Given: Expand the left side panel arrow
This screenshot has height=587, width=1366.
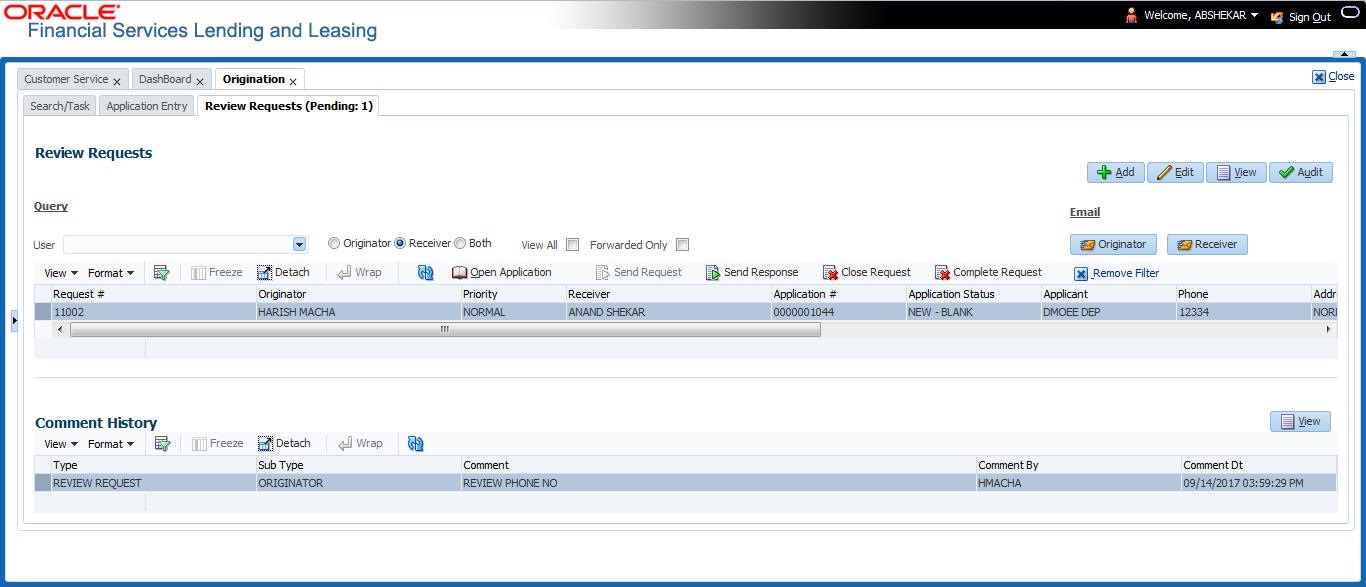Looking at the screenshot, I should (14, 320).
